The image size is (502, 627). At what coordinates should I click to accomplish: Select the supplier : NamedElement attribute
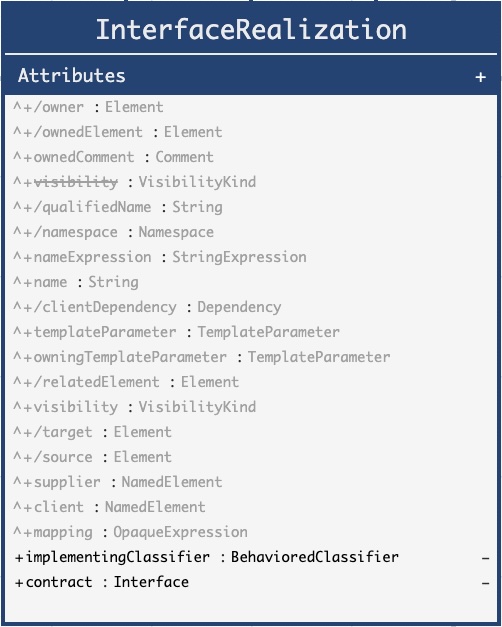click(118, 482)
